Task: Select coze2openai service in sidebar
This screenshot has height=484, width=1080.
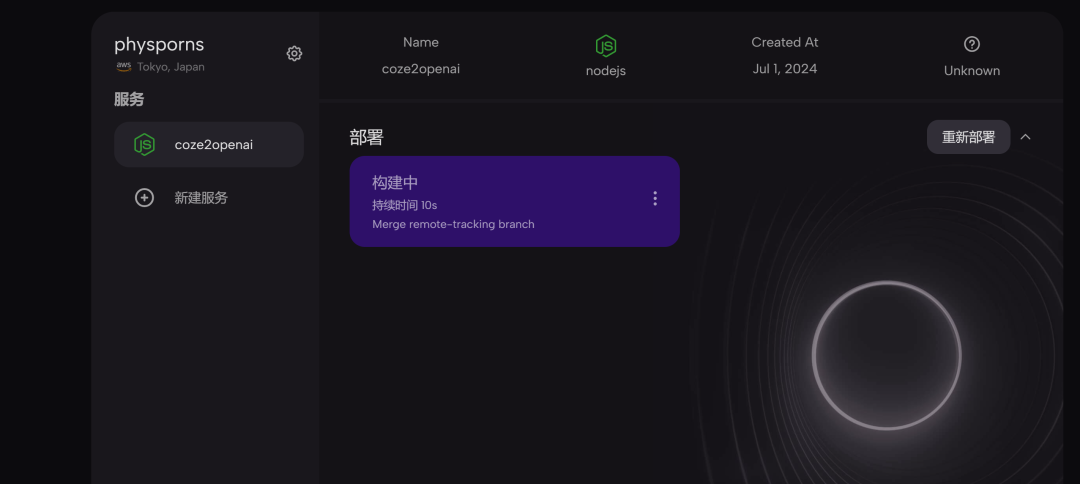Action: pyautogui.click(x=209, y=145)
